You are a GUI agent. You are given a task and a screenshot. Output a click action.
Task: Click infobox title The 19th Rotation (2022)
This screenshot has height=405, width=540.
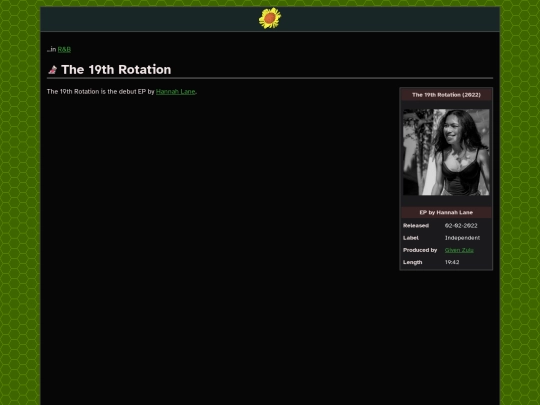click(x=446, y=95)
